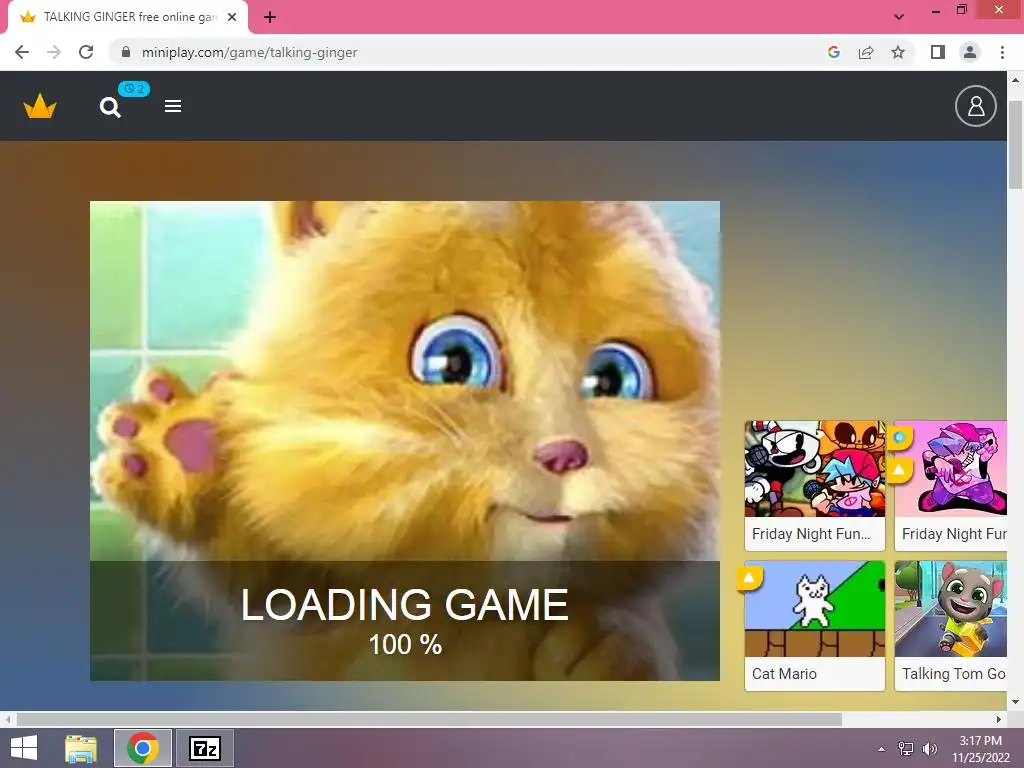Screen dimensions: 1024x768
Task: Close the Talking Ginger tab
Action: [x=232, y=17]
